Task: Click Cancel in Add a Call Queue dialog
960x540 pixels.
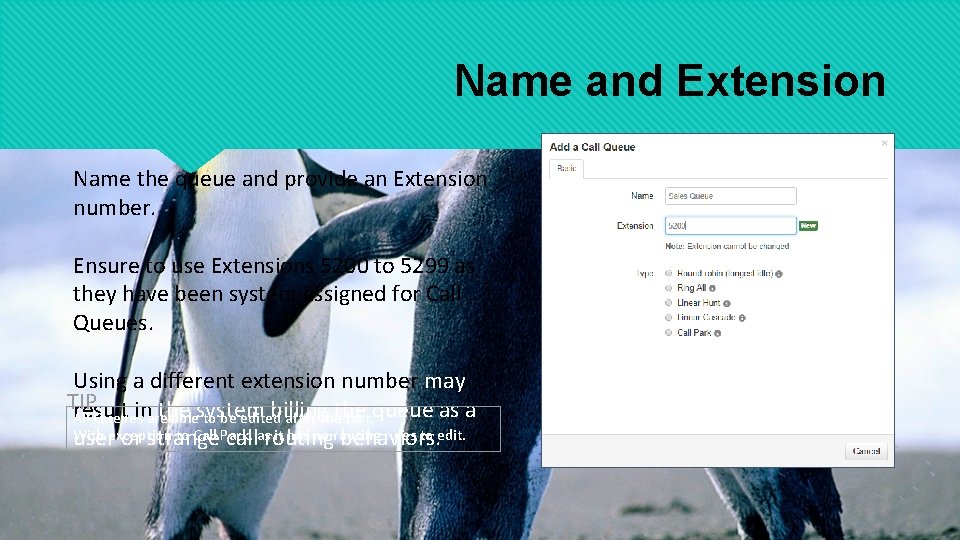Action: click(866, 451)
